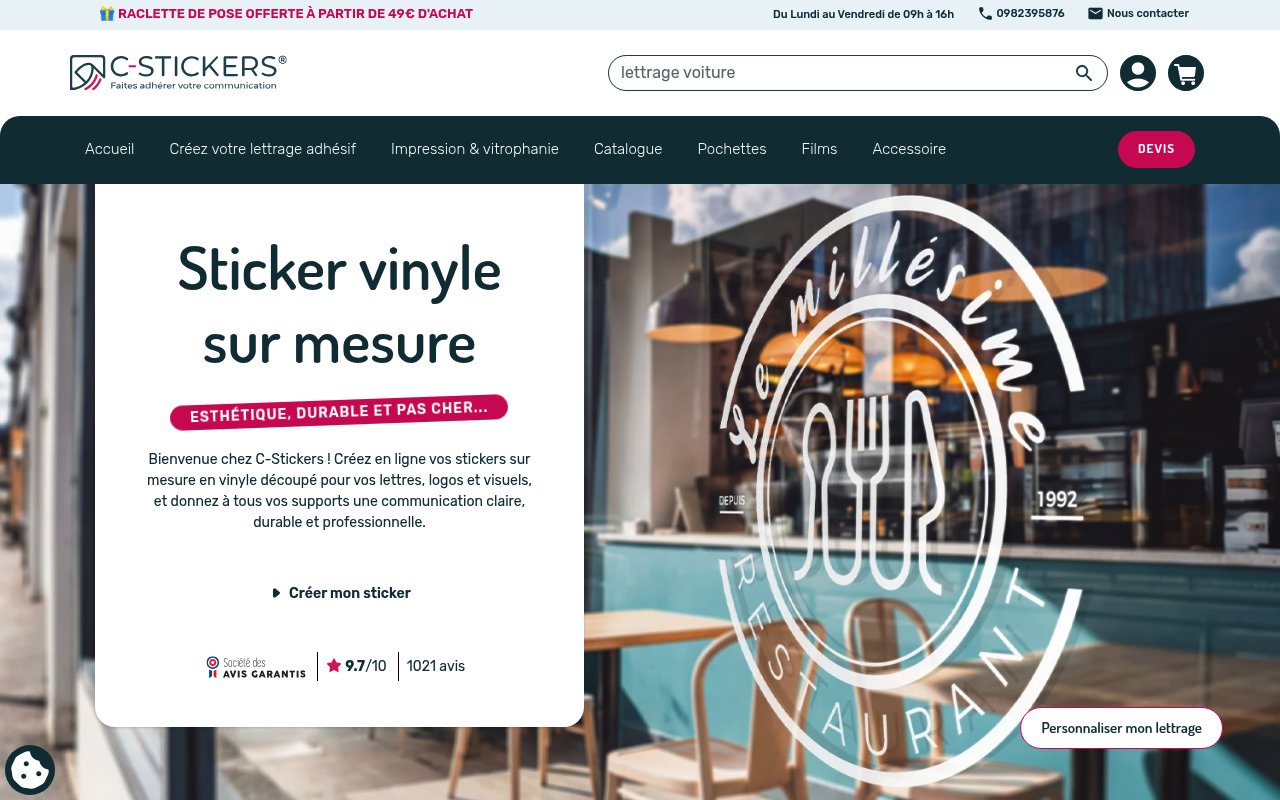1280x800 pixels.
Task: Open the Pochettes menu item
Action: 732,149
